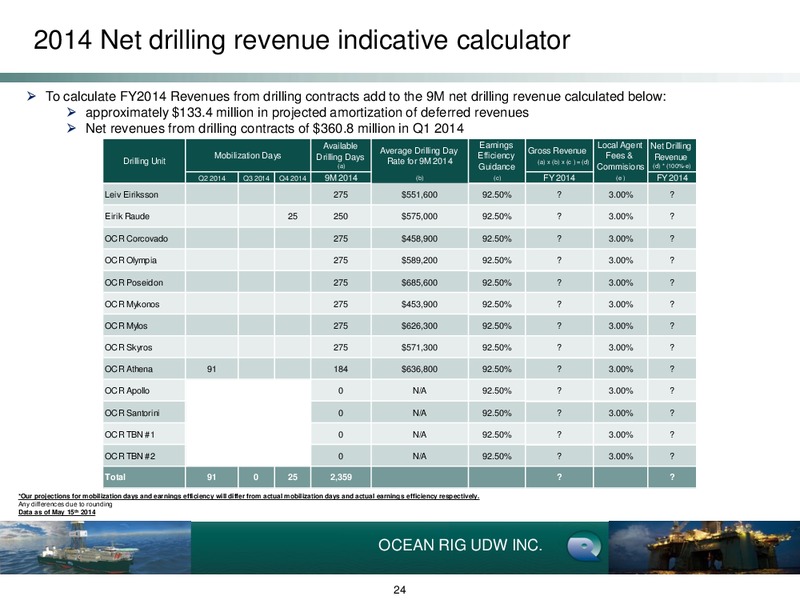Click the Ocean Rig circular logo icon
Screen dimensions: 800x600
[584, 546]
